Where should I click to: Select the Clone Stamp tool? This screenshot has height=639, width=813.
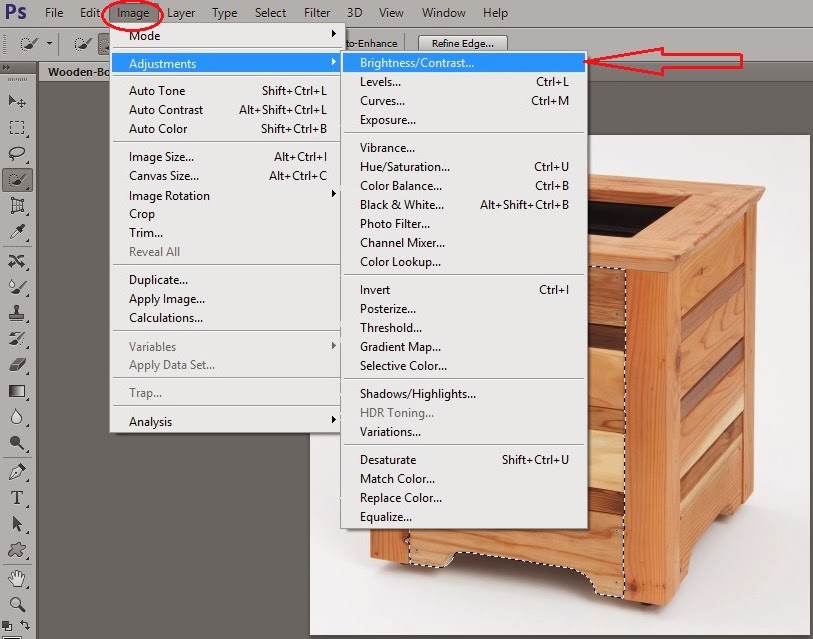pyautogui.click(x=17, y=313)
